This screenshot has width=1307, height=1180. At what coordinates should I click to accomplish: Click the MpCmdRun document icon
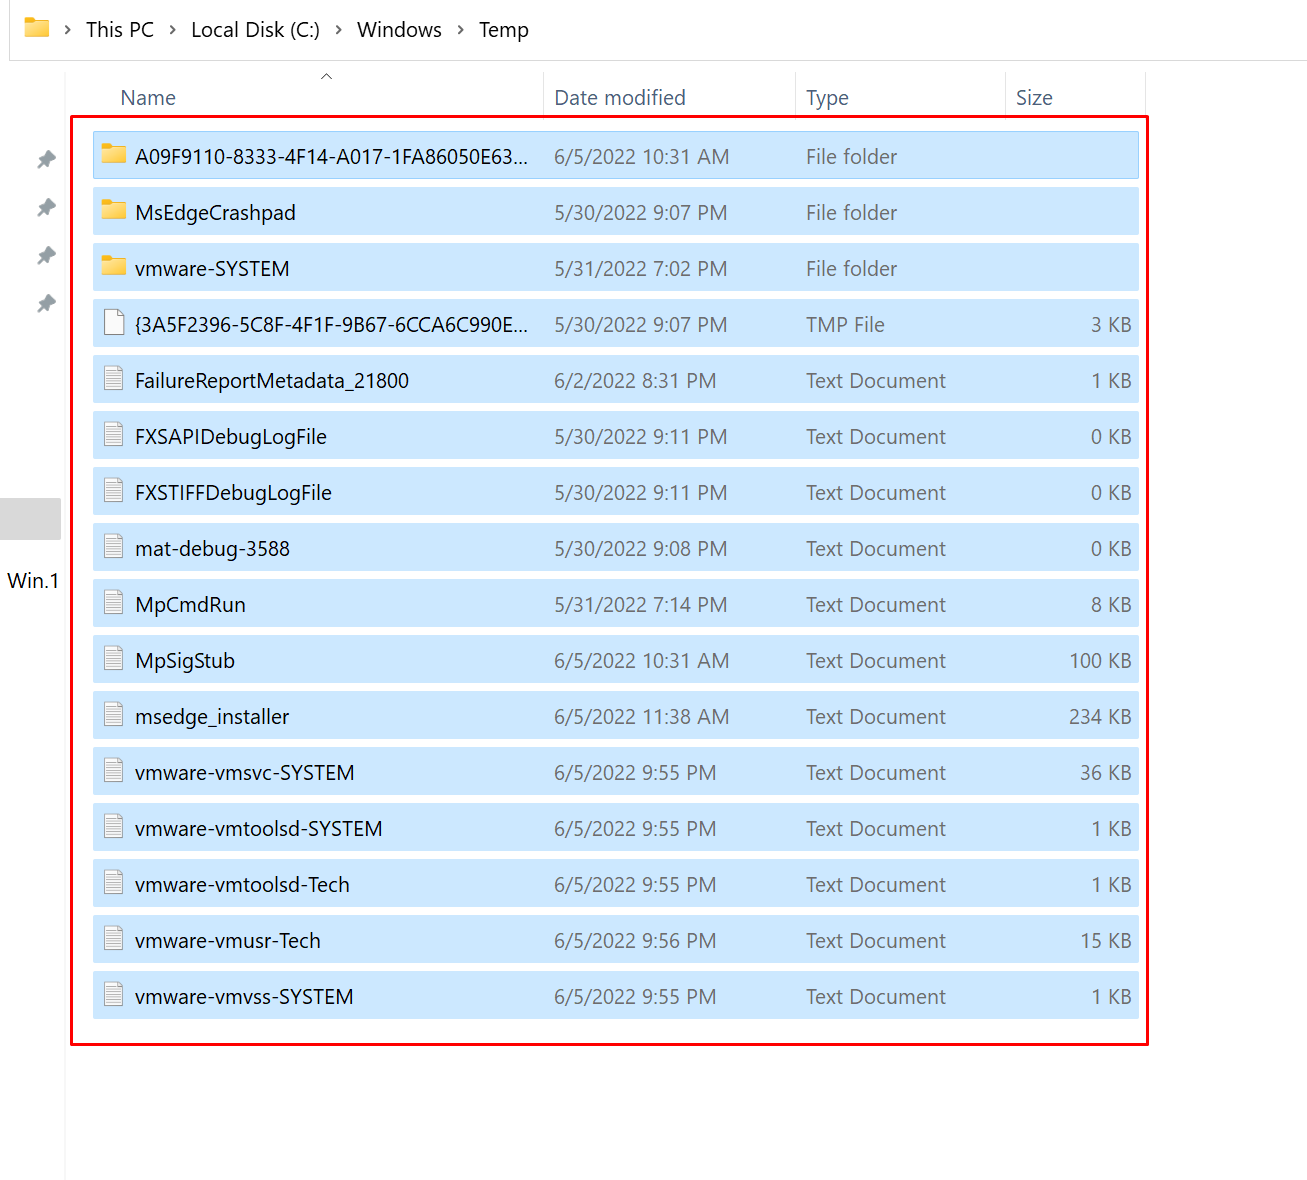[x=114, y=603]
